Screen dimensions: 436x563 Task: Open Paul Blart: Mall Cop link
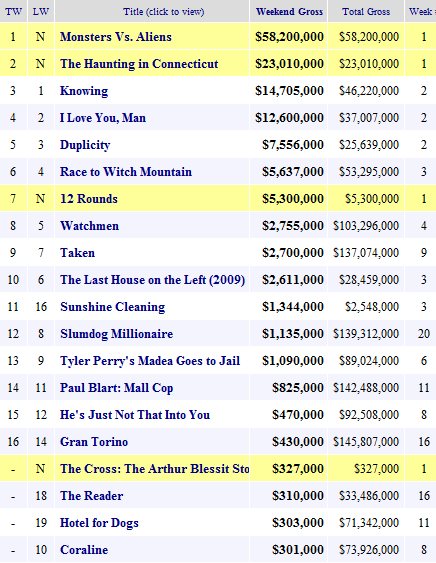(x=116, y=388)
